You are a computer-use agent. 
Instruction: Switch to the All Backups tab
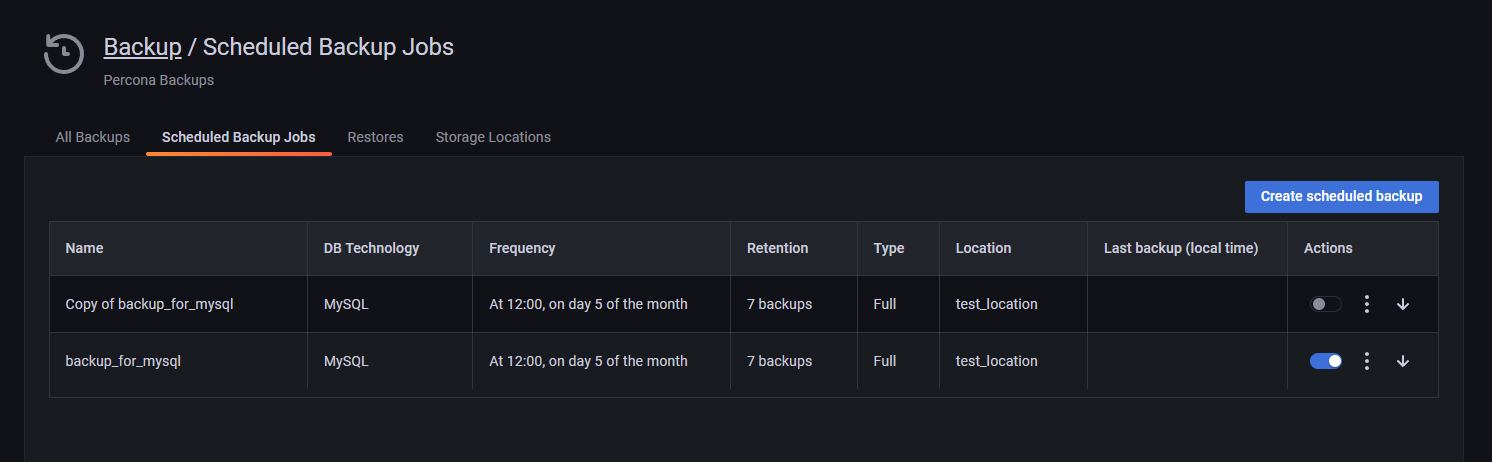click(x=92, y=137)
